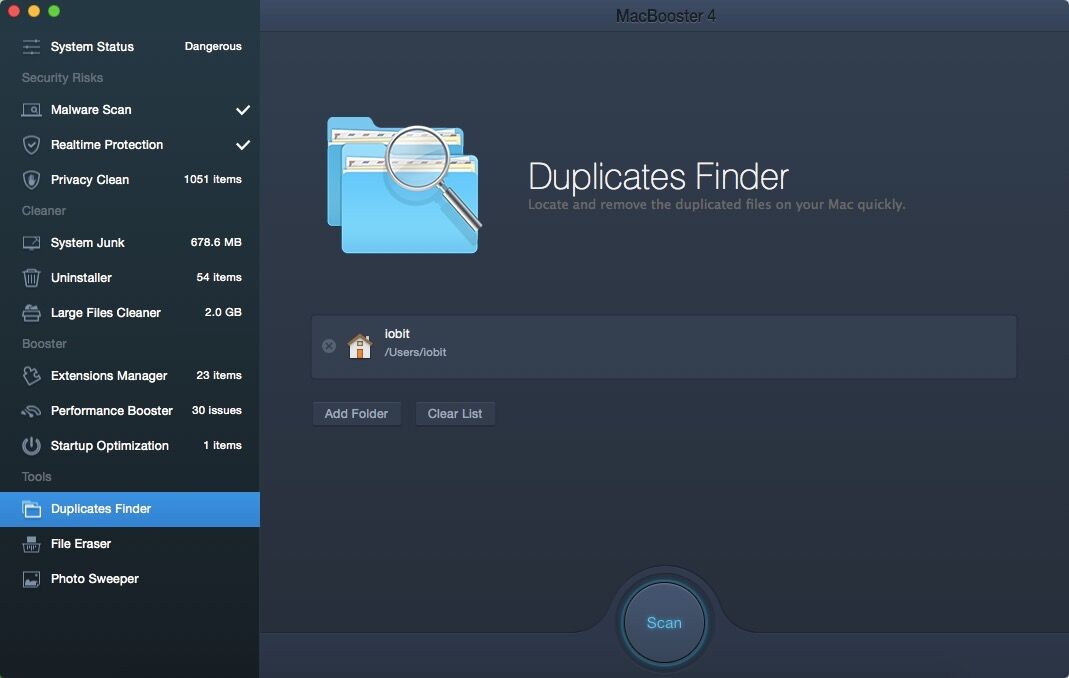This screenshot has height=678, width=1069.
Task: Select the iobit /Users/iobit folder row
Action: tap(664, 347)
